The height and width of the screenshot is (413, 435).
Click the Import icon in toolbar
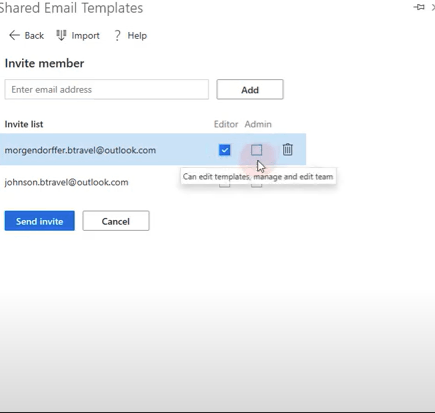pyautogui.click(x=61, y=35)
